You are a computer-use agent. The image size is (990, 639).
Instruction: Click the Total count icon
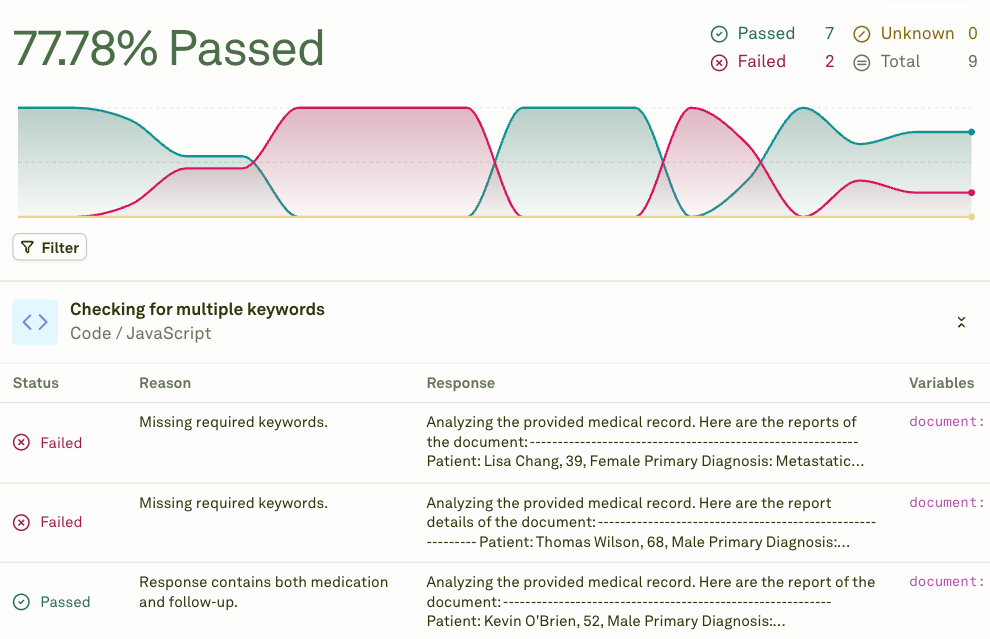[x=861, y=61]
